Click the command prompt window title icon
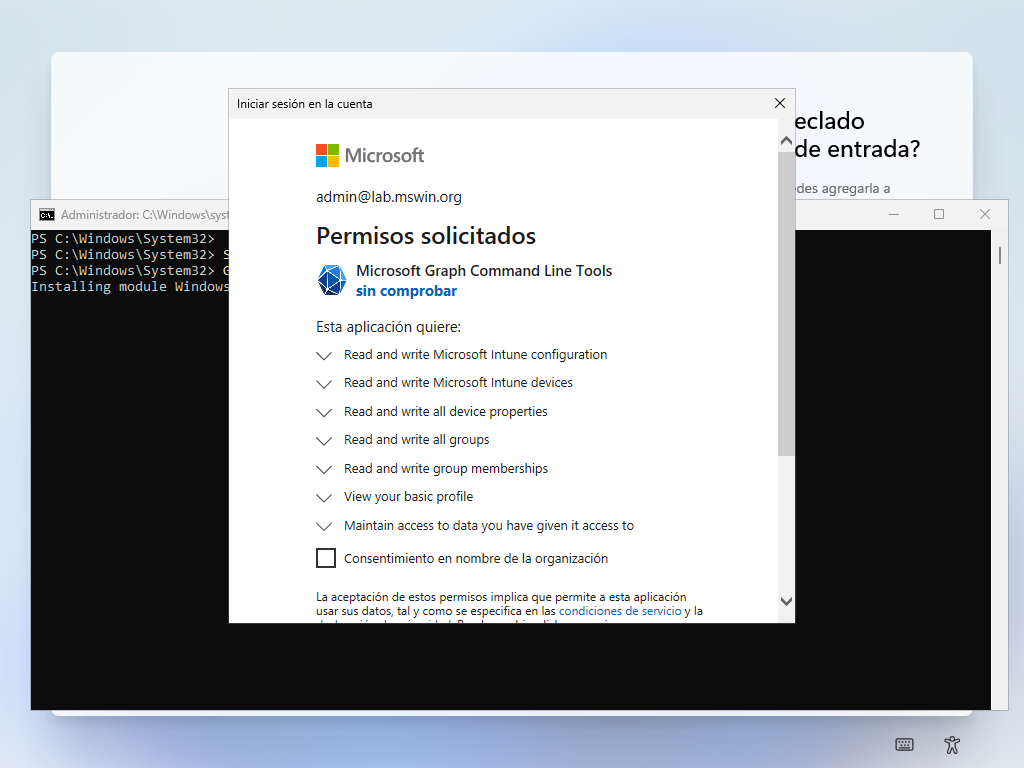 click(47, 215)
